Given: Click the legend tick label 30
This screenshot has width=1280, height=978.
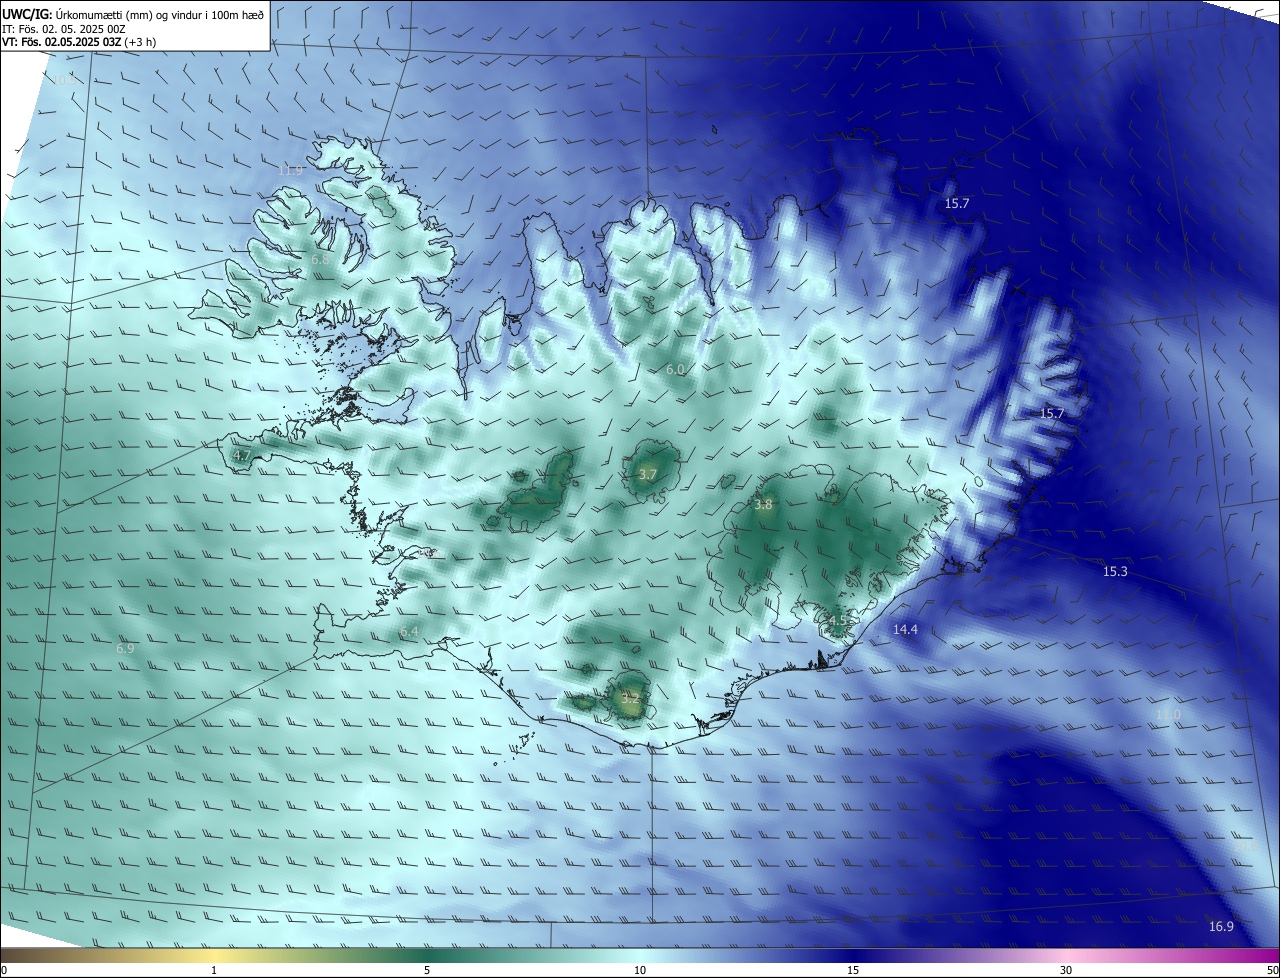Looking at the screenshot, I should (x=1066, y=969).
